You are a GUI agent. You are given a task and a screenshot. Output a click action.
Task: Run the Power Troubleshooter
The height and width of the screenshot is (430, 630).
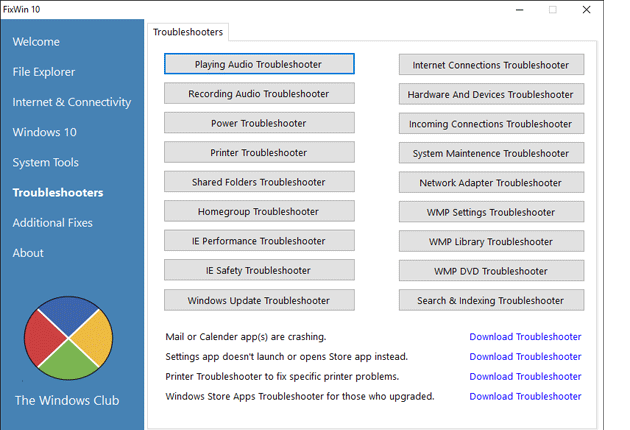coord(259,123)
